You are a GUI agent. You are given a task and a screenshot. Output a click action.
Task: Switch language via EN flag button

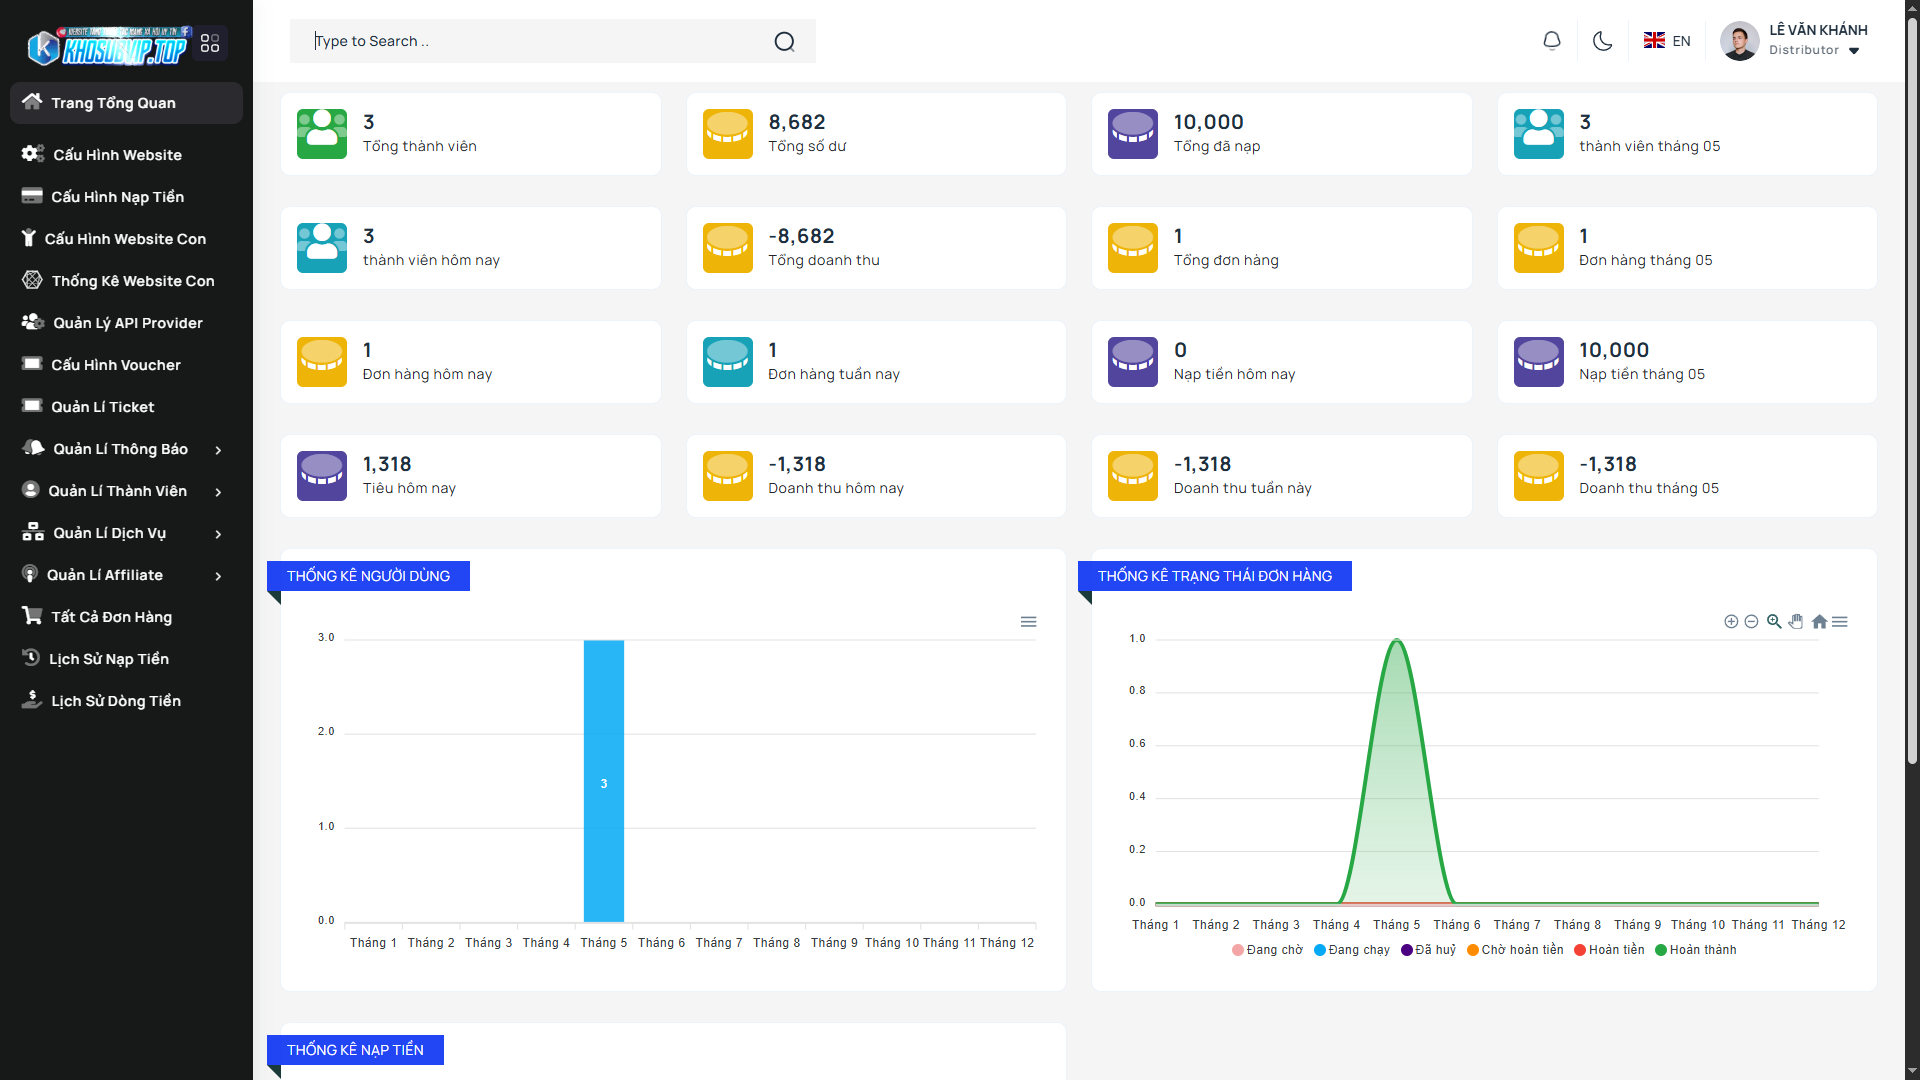[x=1667, y=41]
